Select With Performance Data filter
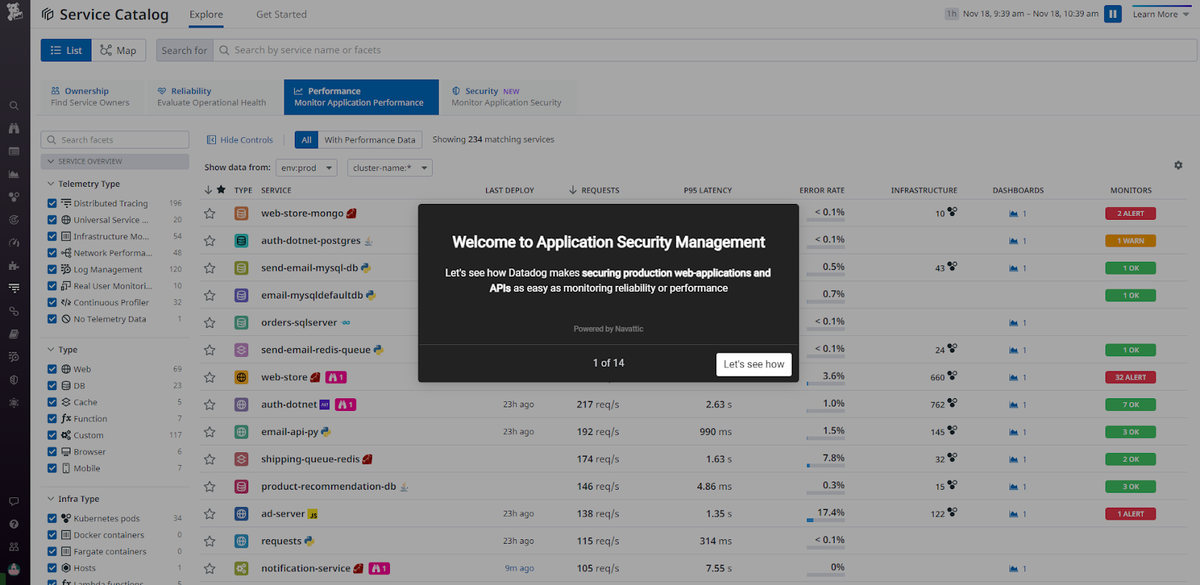This screenshot has width=1200, height=585. point(371,140)
